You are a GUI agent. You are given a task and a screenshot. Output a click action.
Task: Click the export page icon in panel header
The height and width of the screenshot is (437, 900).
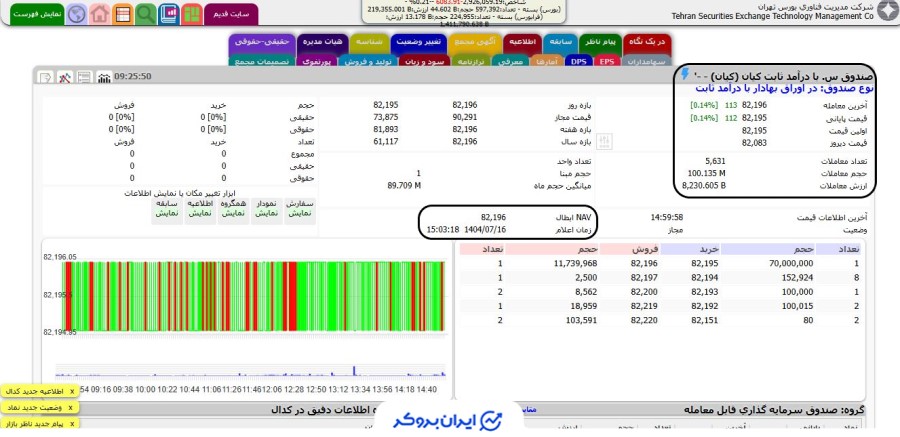45,77
